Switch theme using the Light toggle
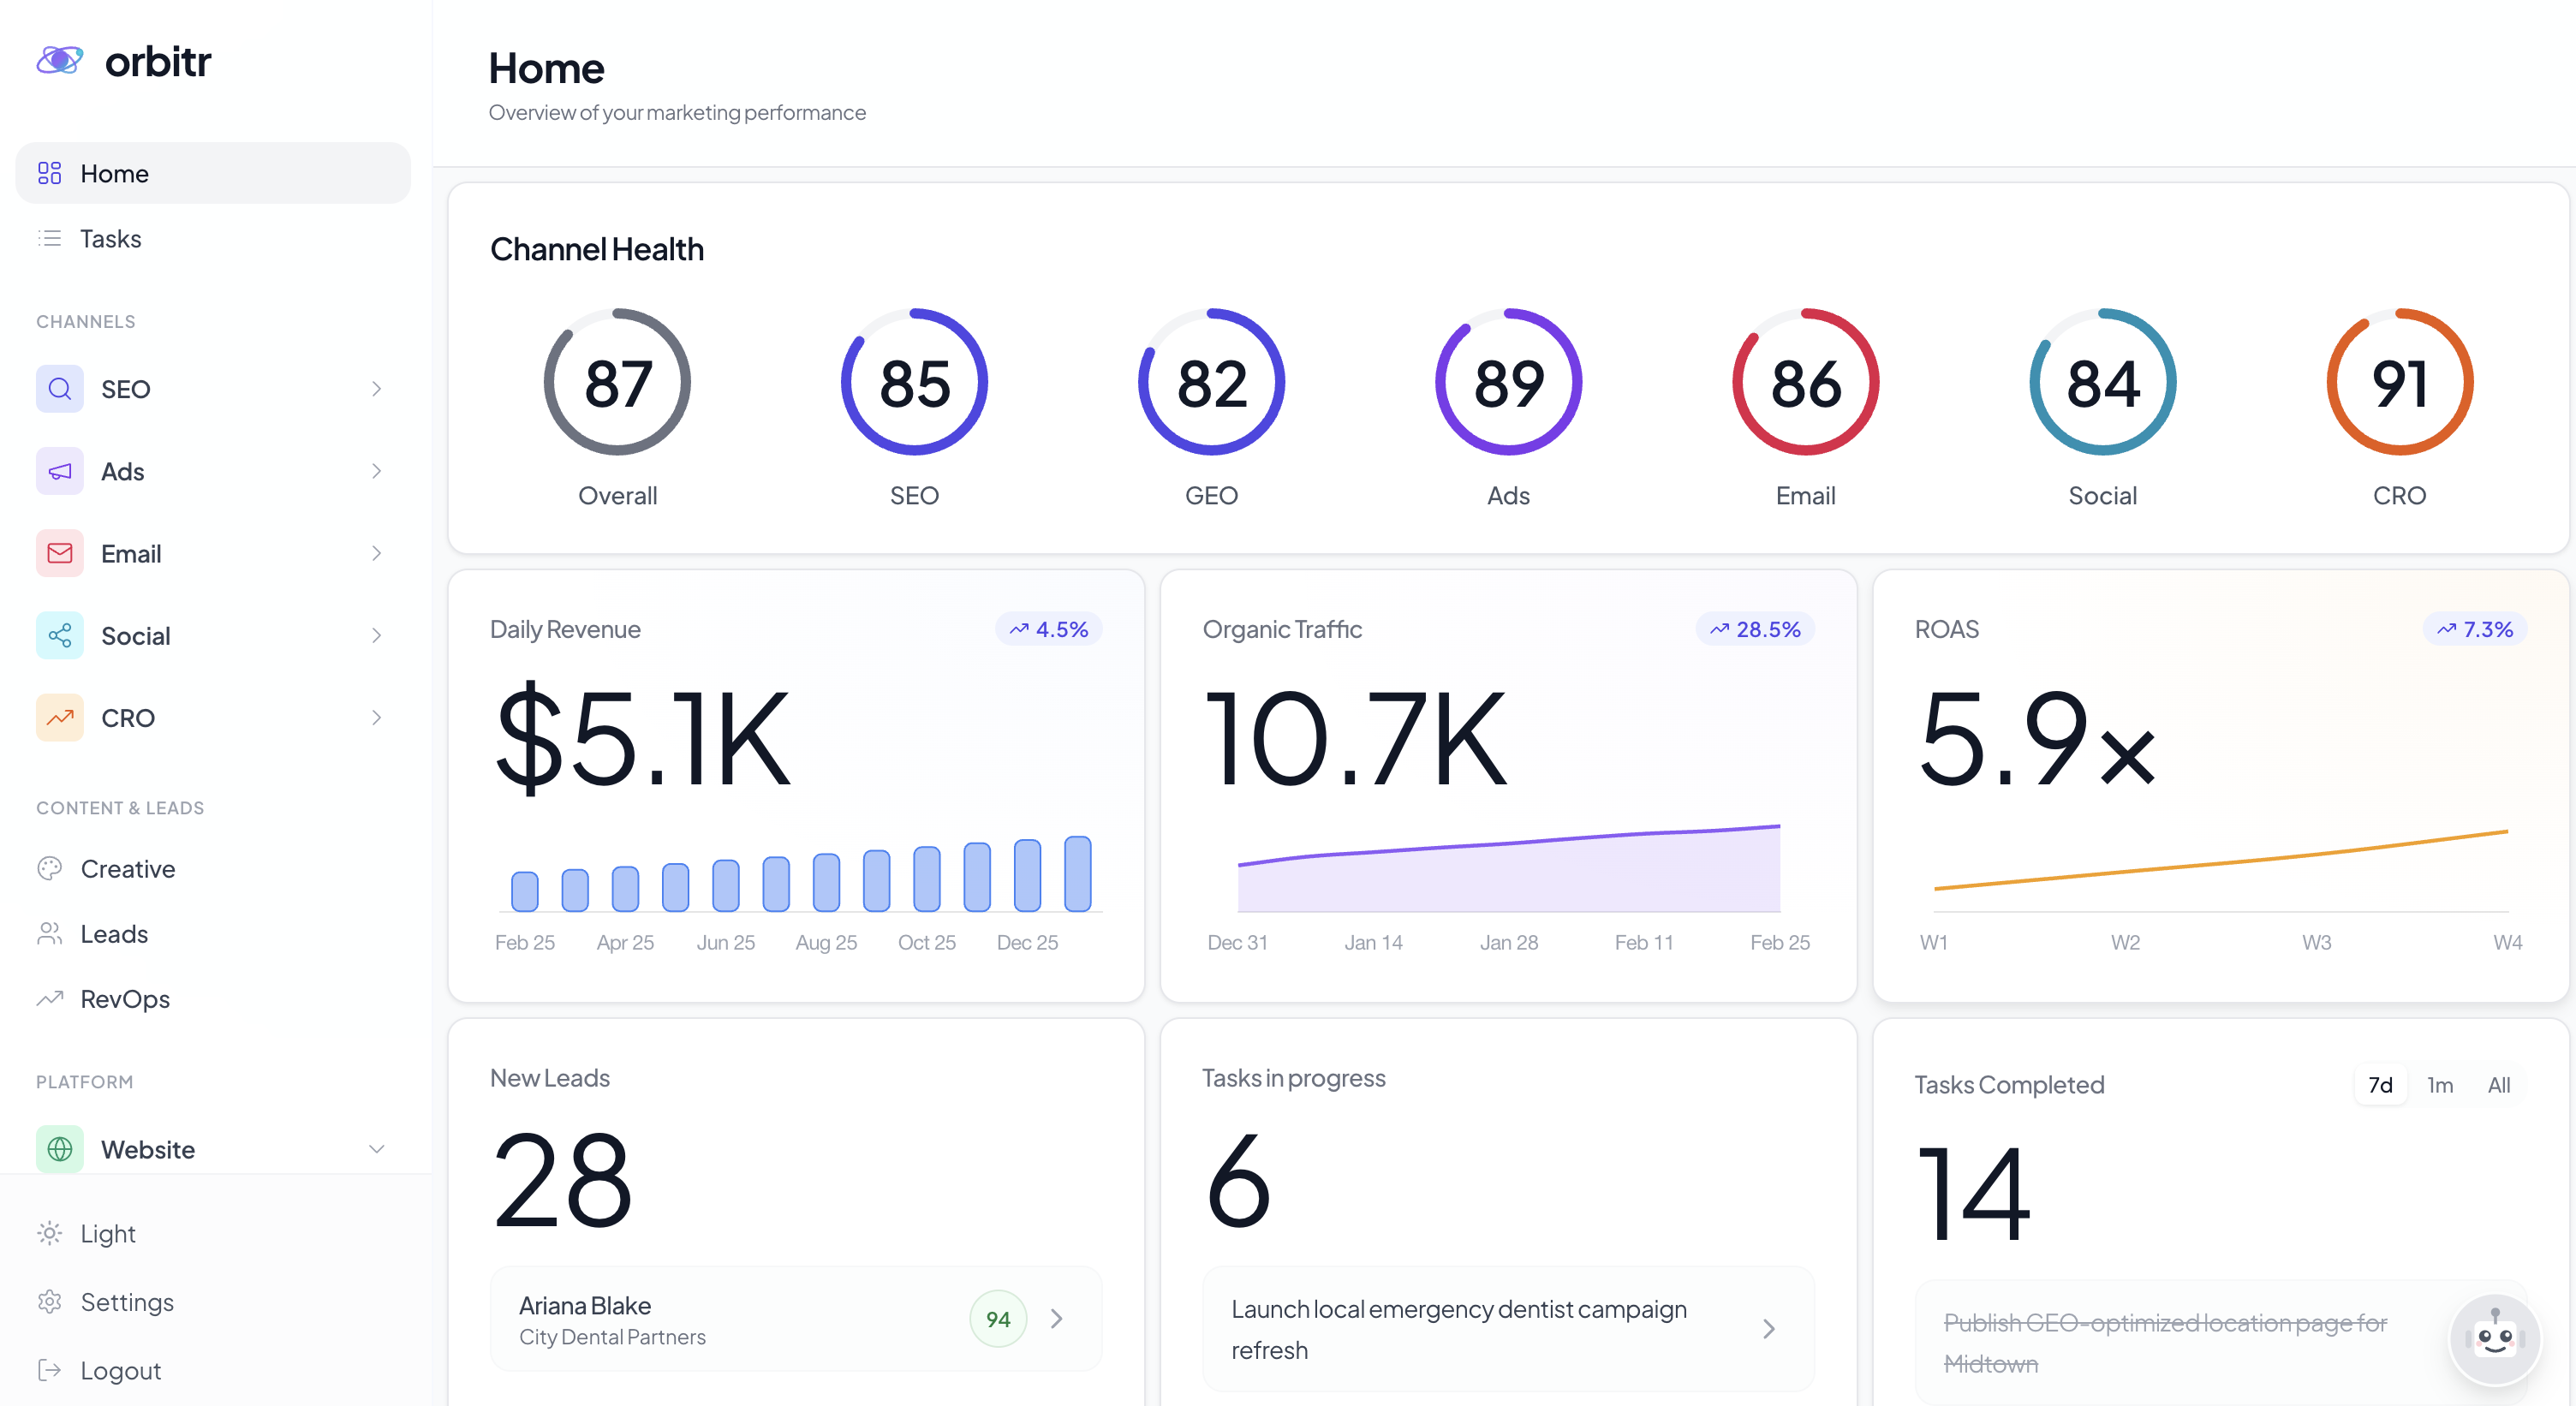Viewport: 2576px width, 1406px height. (107, 1232)
